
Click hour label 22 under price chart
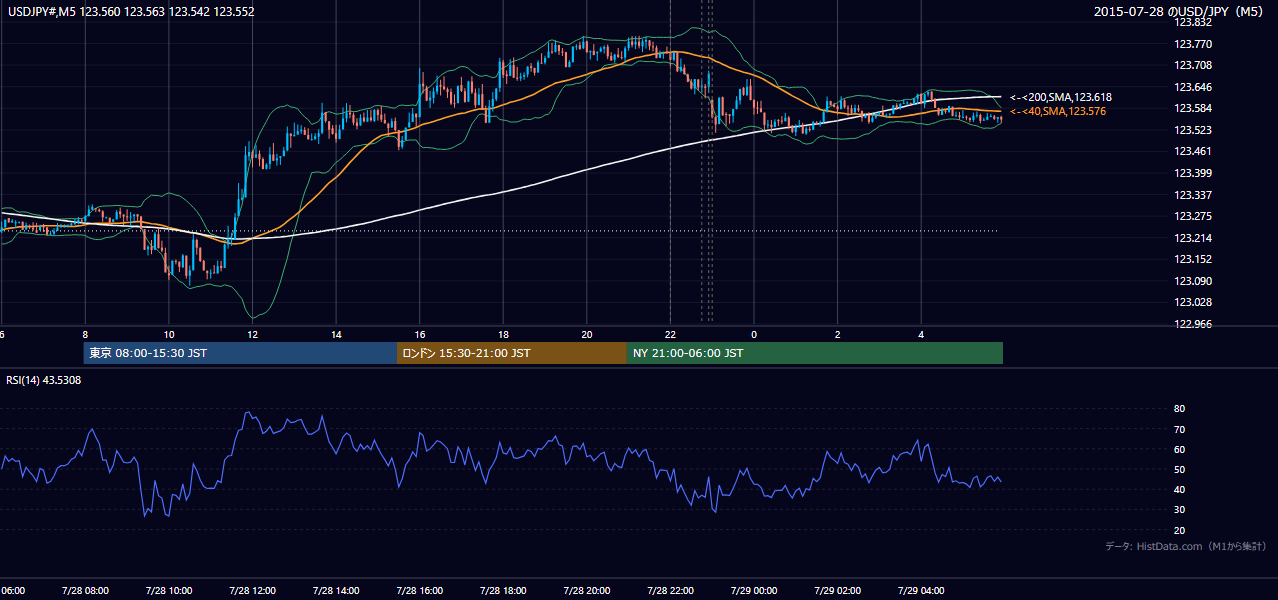tap(670, 335)
